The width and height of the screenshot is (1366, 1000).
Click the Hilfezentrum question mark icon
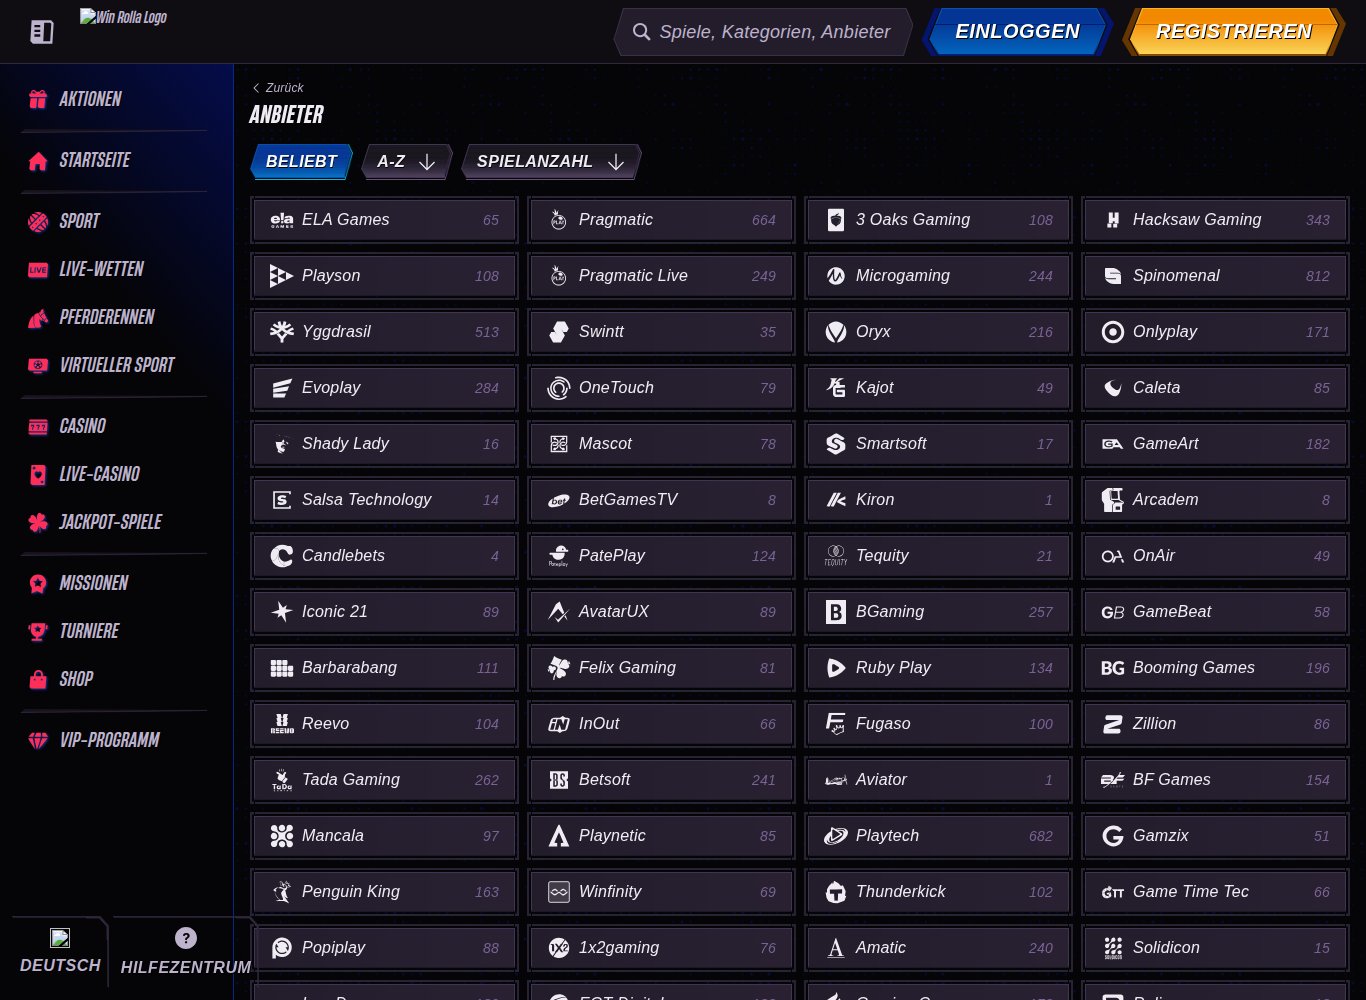(186, 938)
